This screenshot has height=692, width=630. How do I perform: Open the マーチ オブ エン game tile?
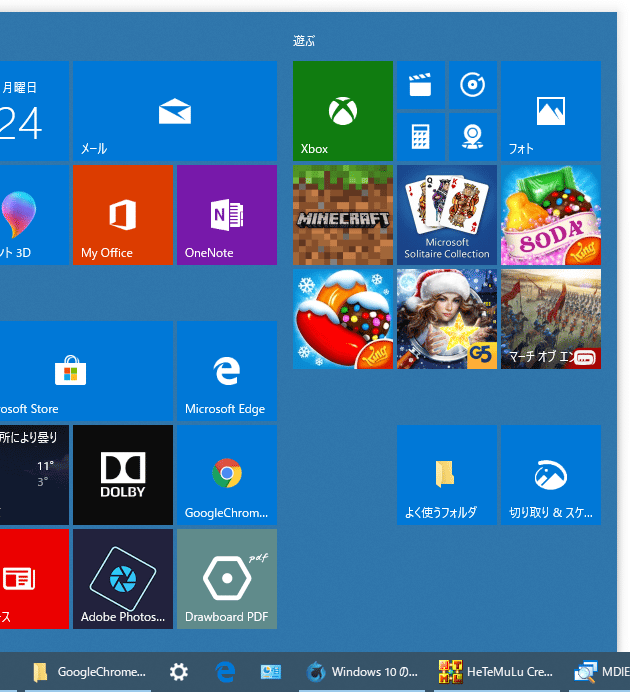(x=551, y=319)
